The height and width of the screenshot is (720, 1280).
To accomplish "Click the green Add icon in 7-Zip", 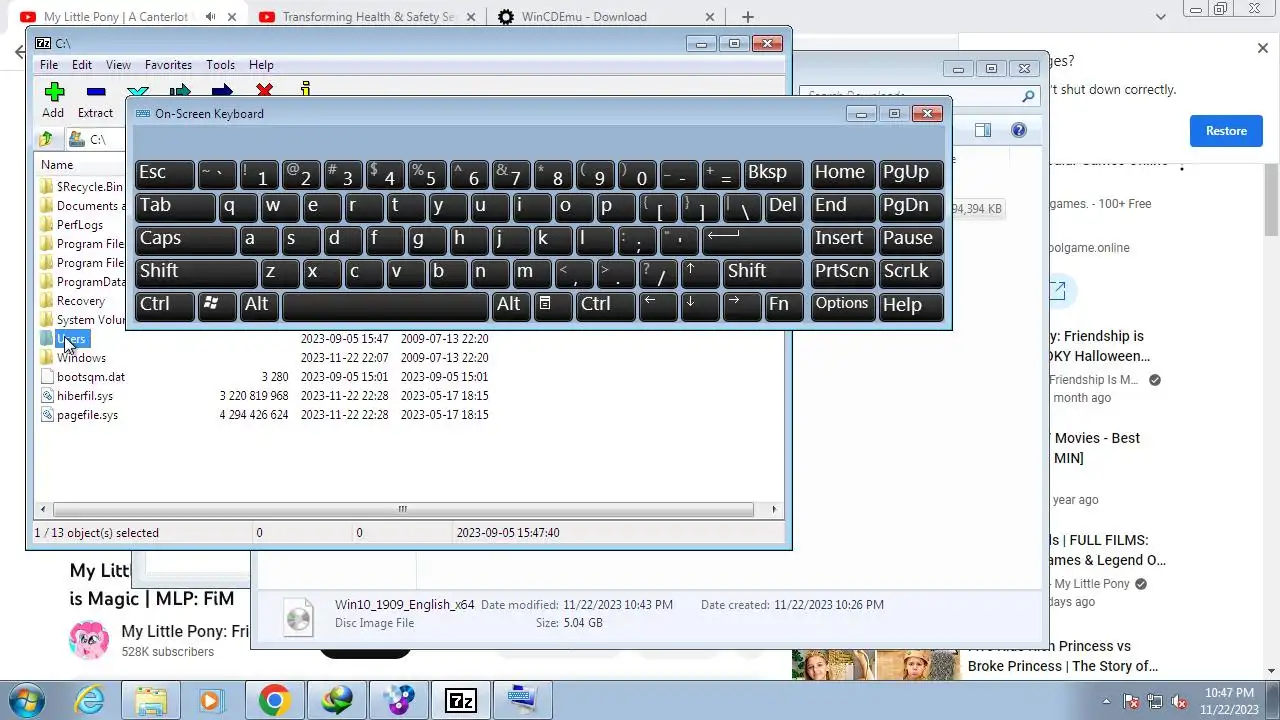I will pos(54,92).
